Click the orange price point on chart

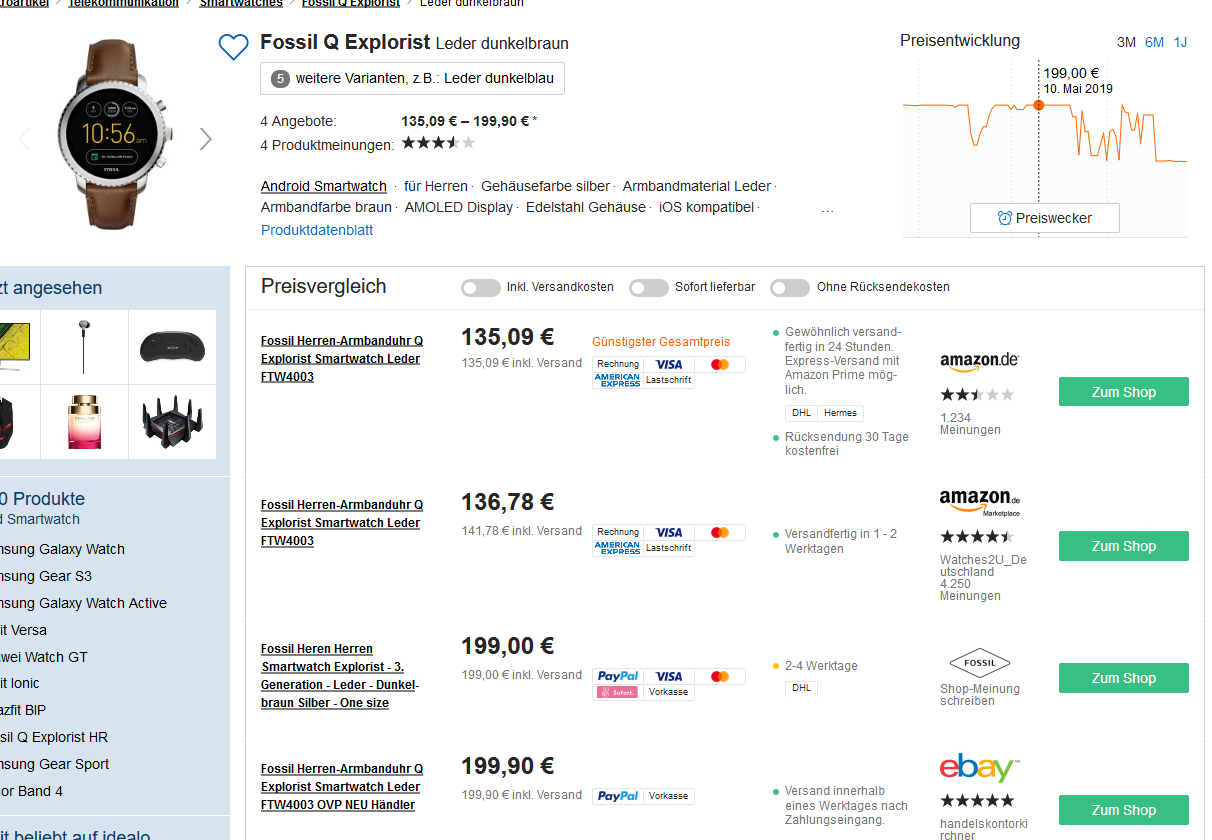pyautogui.click(x=1038, y=105)
